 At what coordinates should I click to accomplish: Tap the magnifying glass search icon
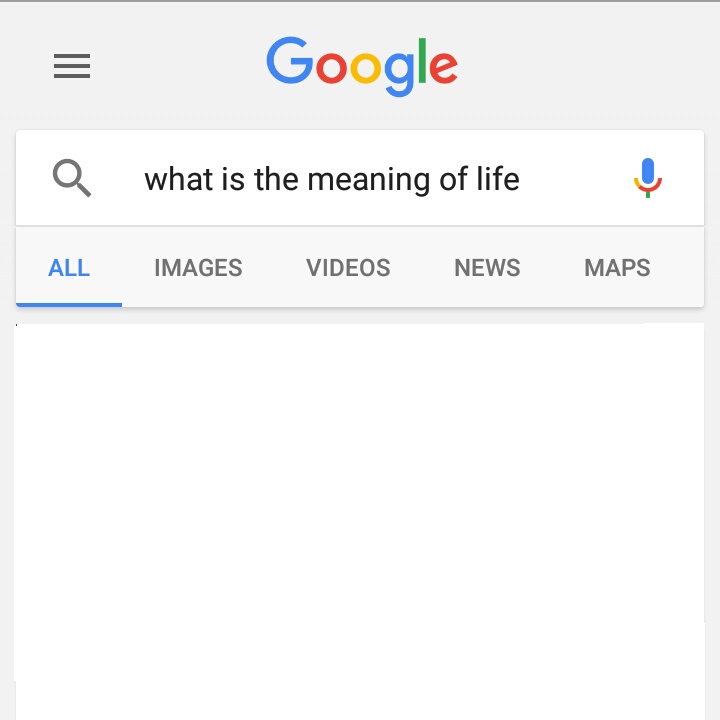pyautogui.click(x=72, y=178)
